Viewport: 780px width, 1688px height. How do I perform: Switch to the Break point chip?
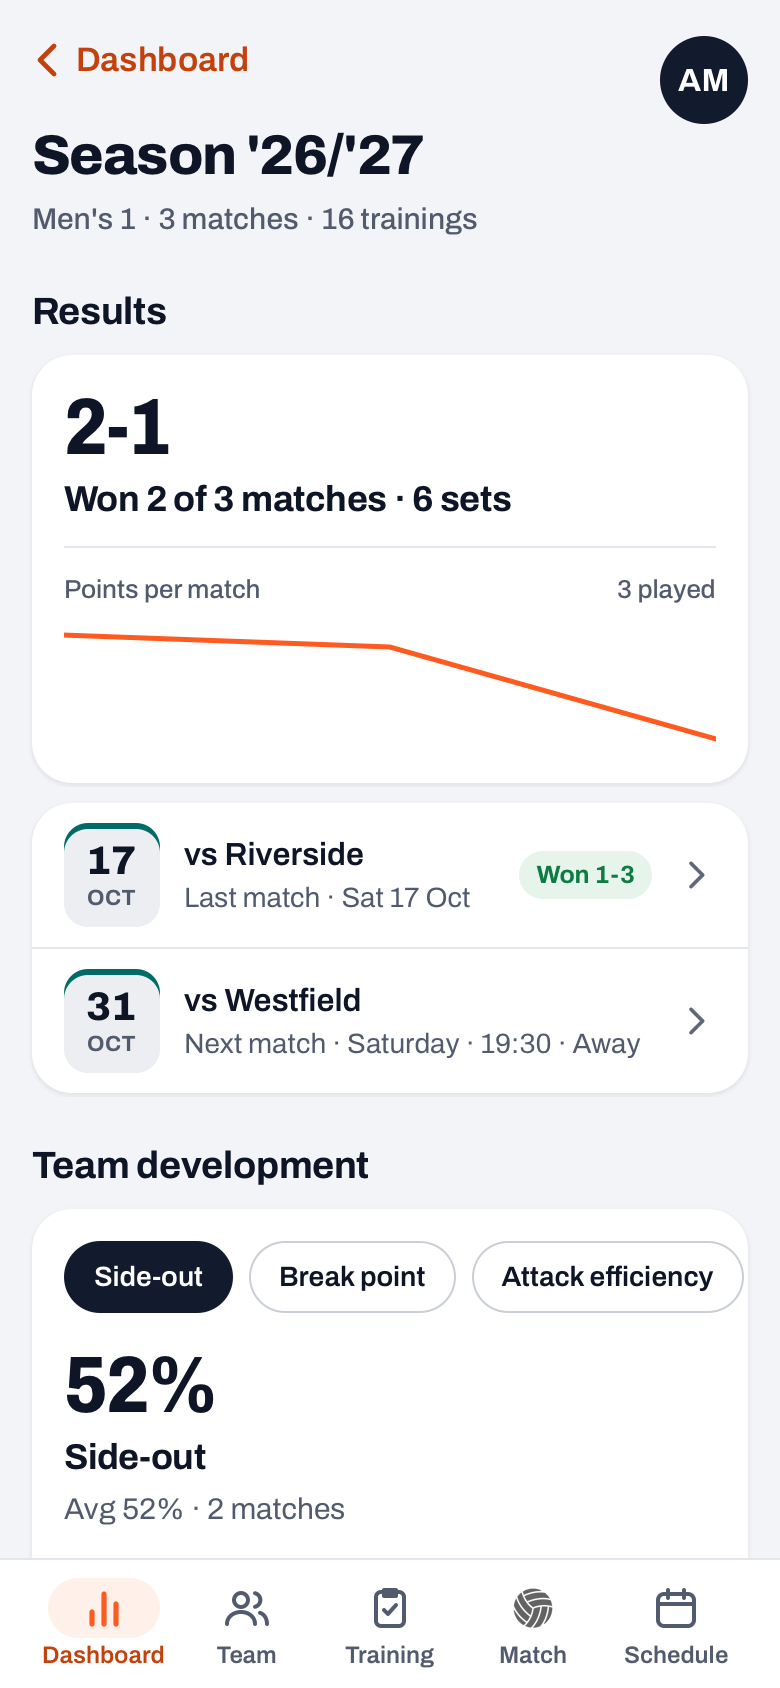352,1277
